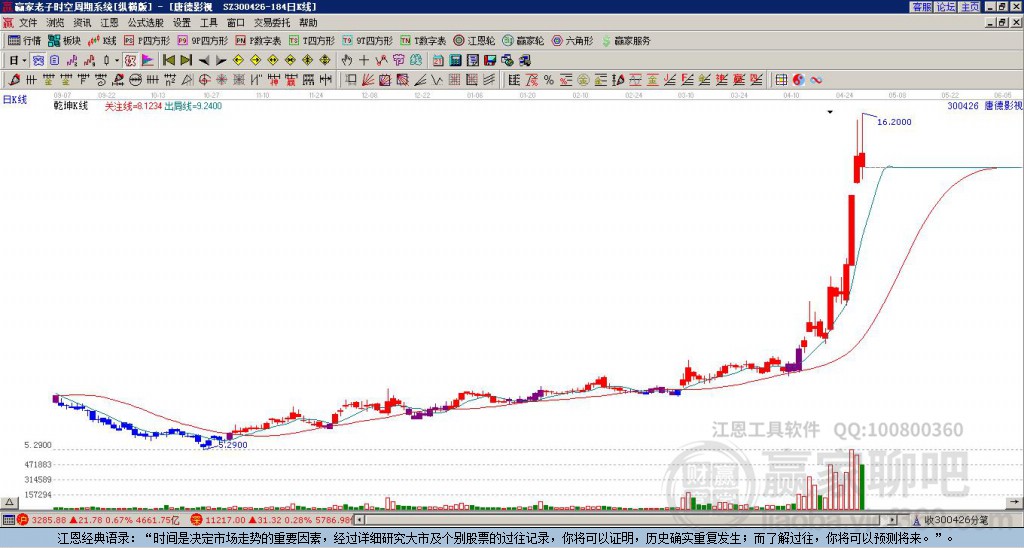Open the 9P四方形 tool
1024x548 pixels.
pos(202,40)
